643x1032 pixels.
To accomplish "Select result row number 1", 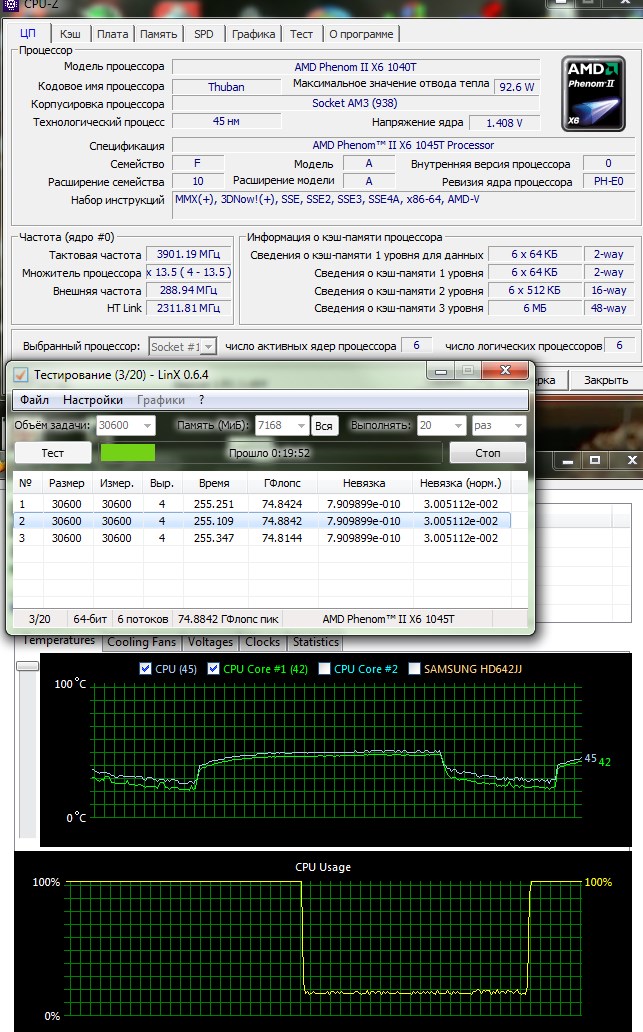I will pyautogui.click(x=262, y=504).
